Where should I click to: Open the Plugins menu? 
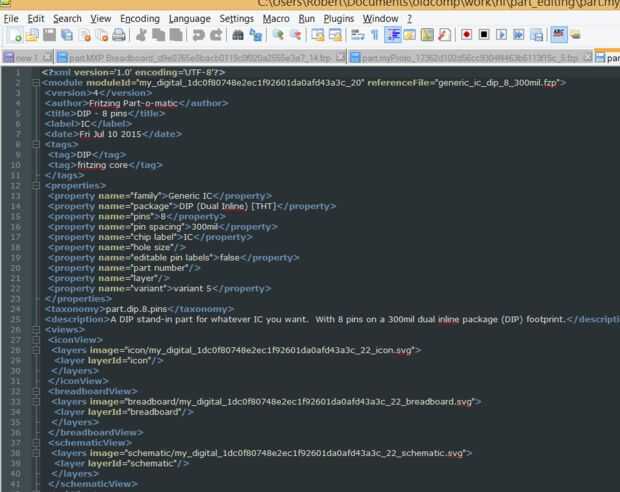(338, 19)
